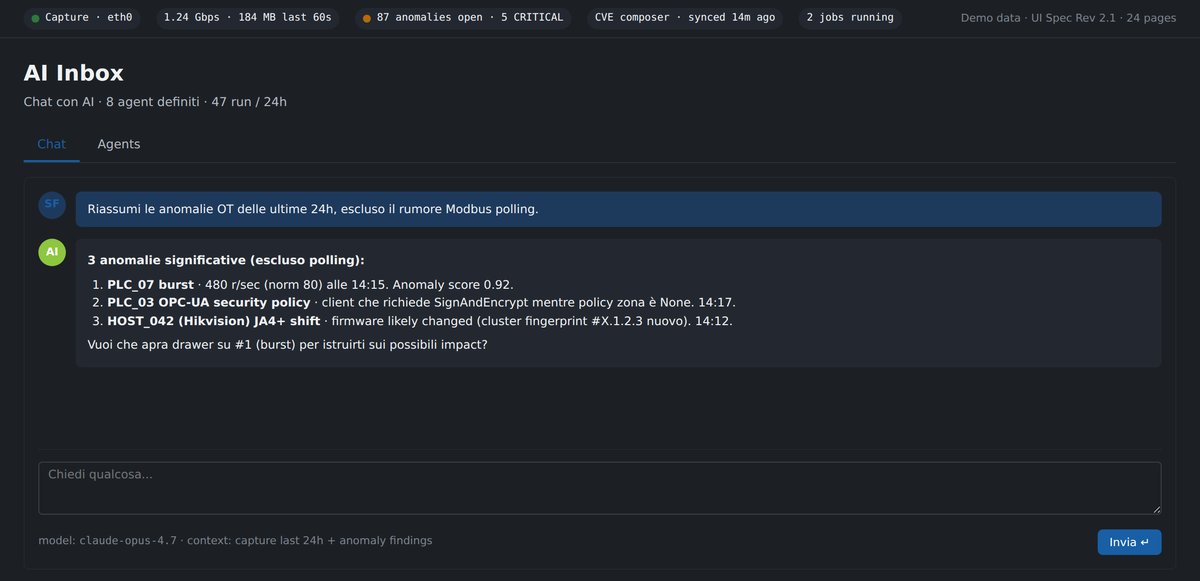Click the PLC_03 OPC-UA security policy item
Viewport: 1200px width, 581px height.
(x=421, y=302)
